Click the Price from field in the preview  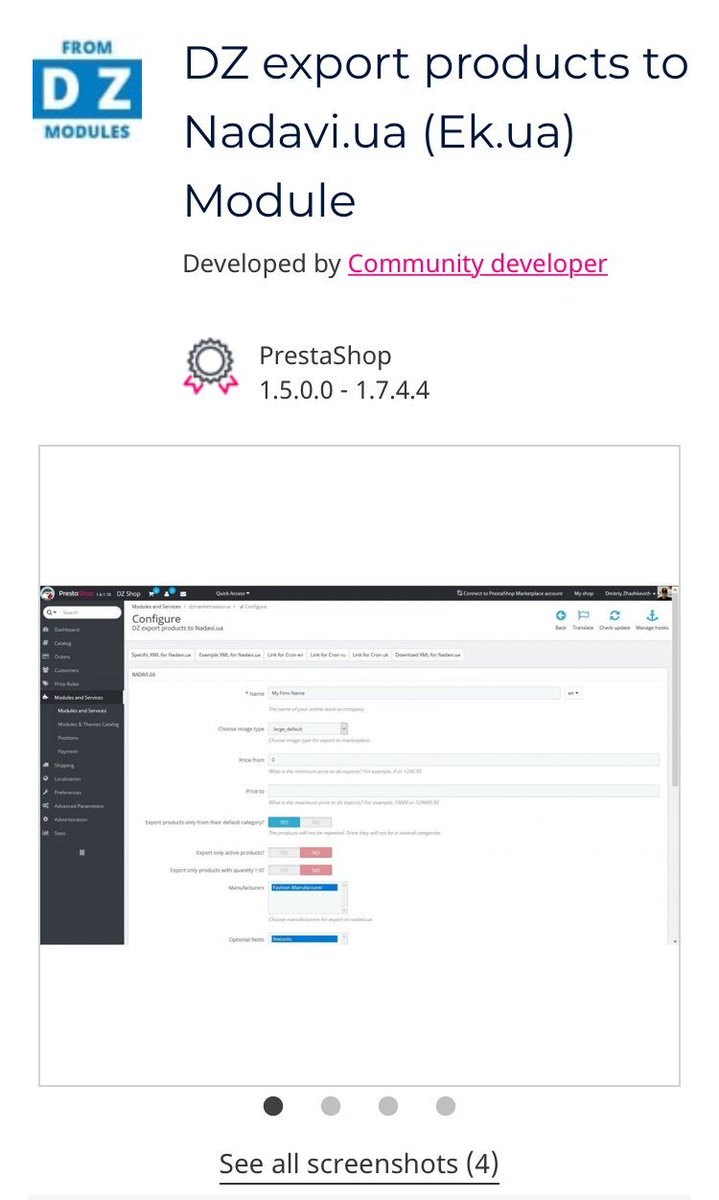(x=463, y=760)
